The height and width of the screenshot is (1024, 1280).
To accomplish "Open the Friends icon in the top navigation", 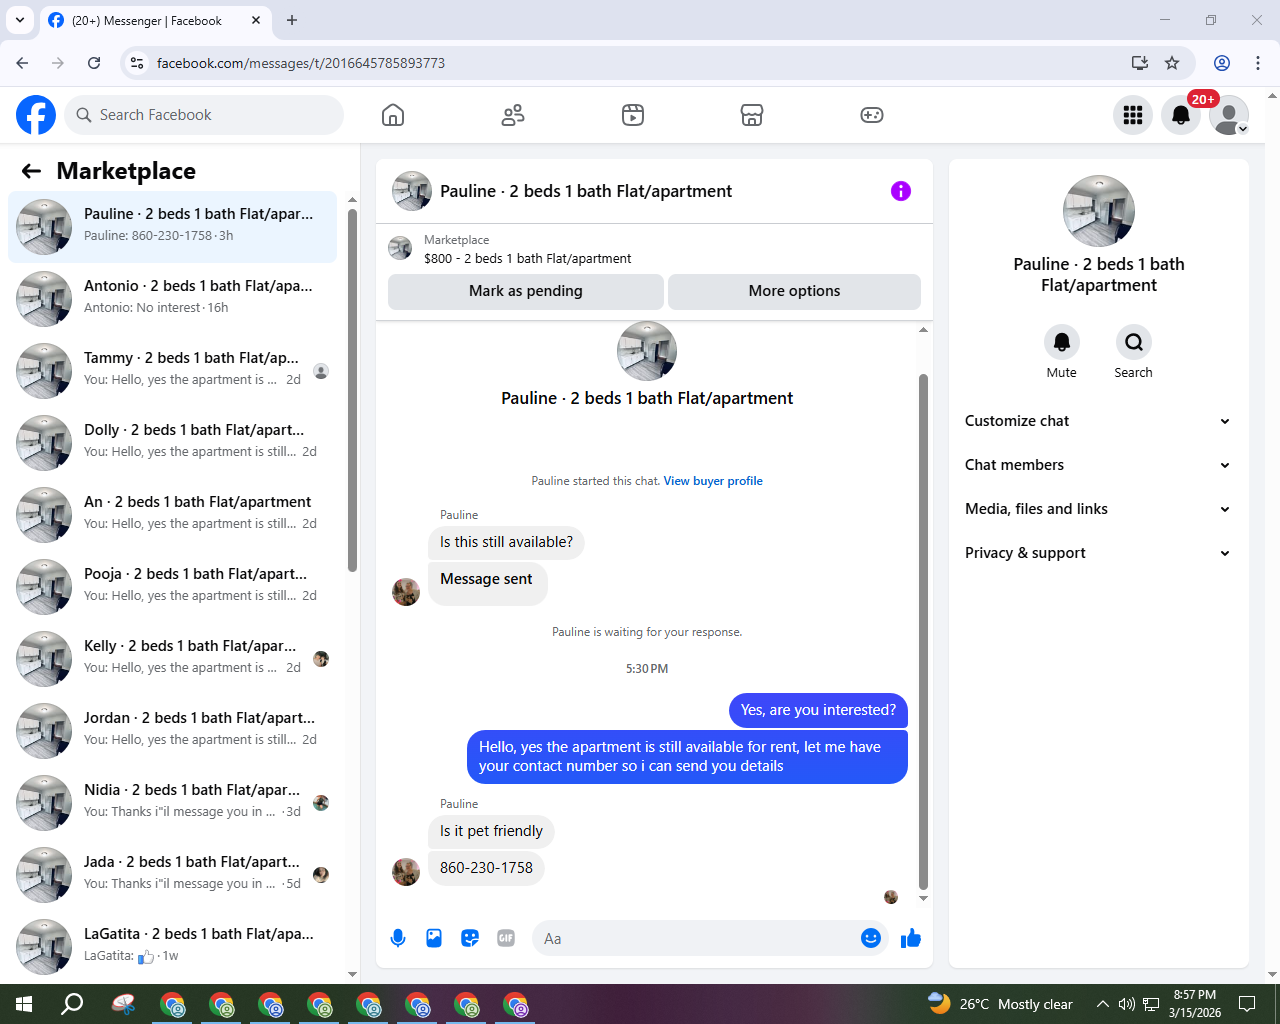I will coord(513,115).
